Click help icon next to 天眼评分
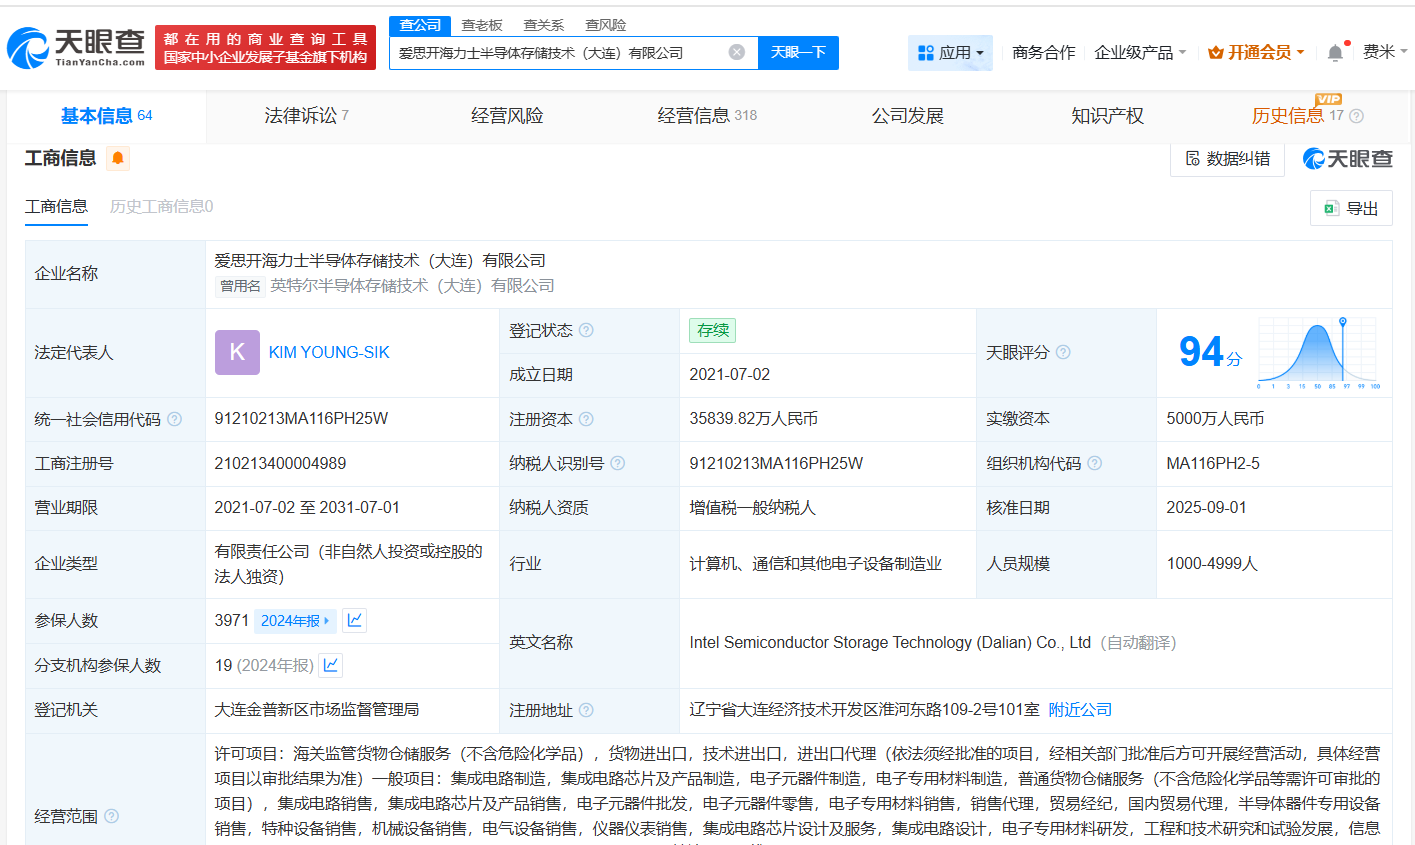1415x845 pixels. pyautogui.click(x=1063, y=352)
